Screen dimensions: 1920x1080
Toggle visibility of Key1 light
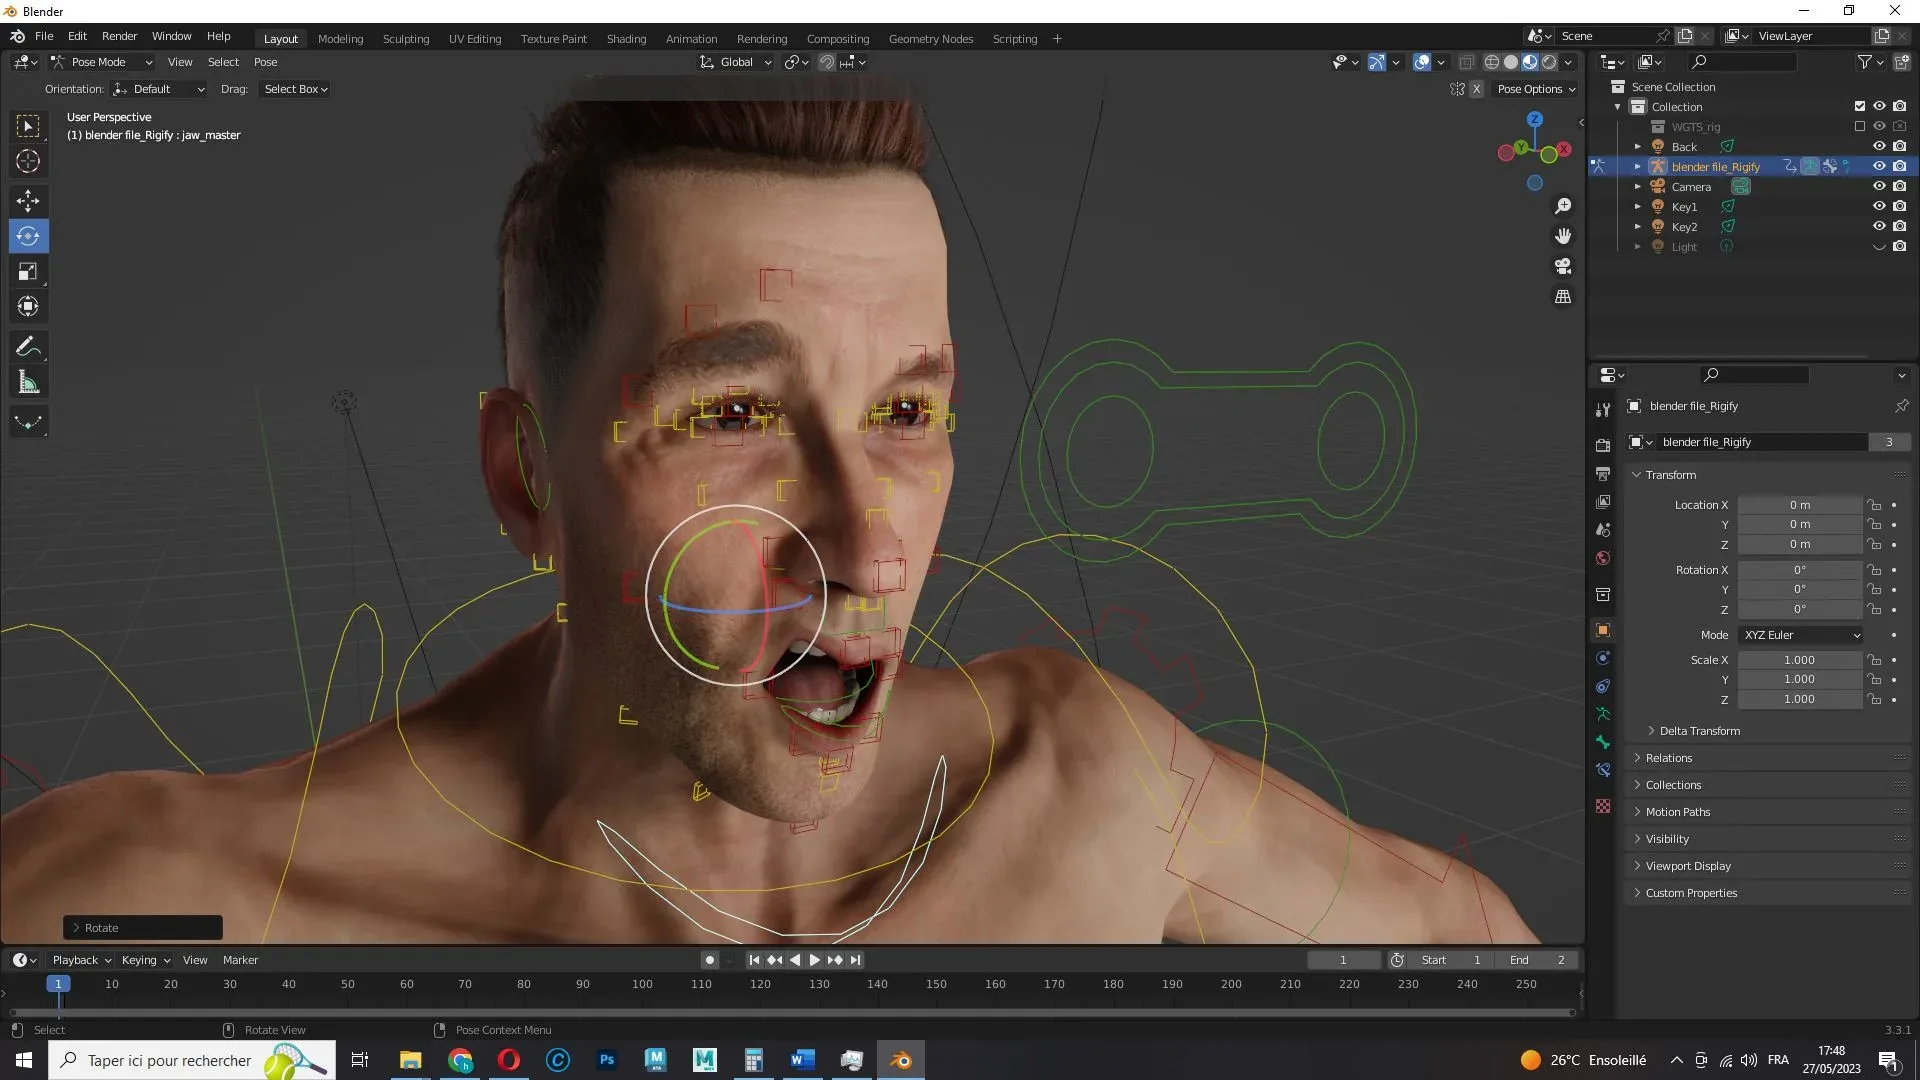pyautogui.click(x=1879, y=207)
